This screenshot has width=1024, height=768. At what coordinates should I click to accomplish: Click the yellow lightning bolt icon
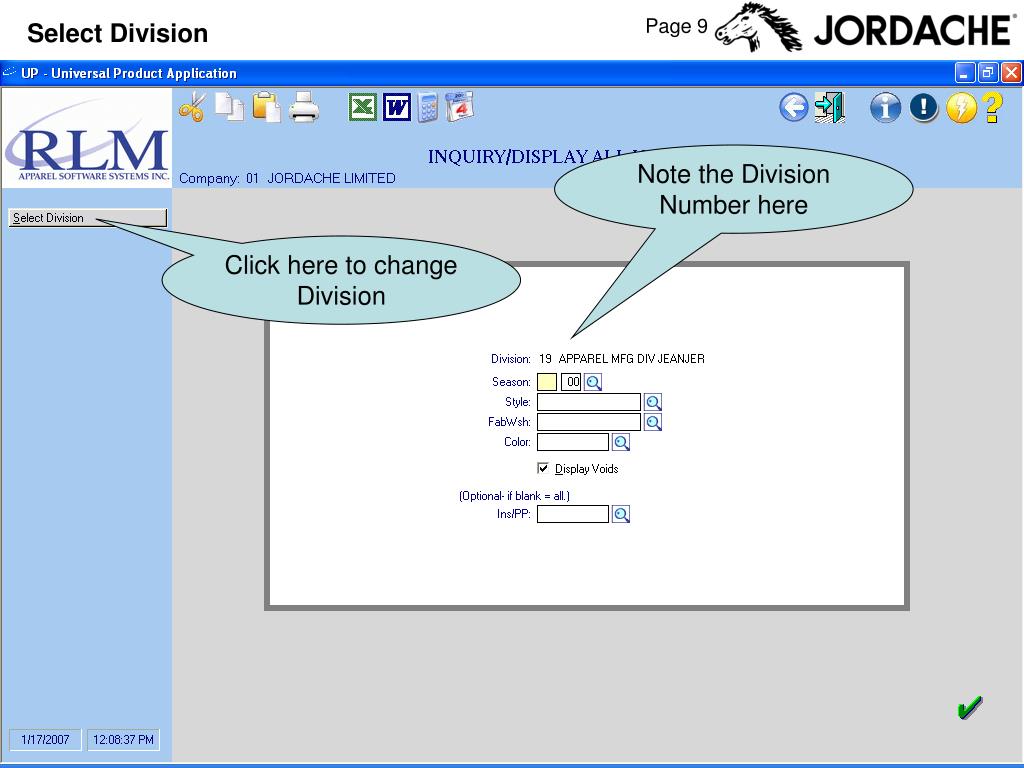pyautogui.click(x=961, y=107)
